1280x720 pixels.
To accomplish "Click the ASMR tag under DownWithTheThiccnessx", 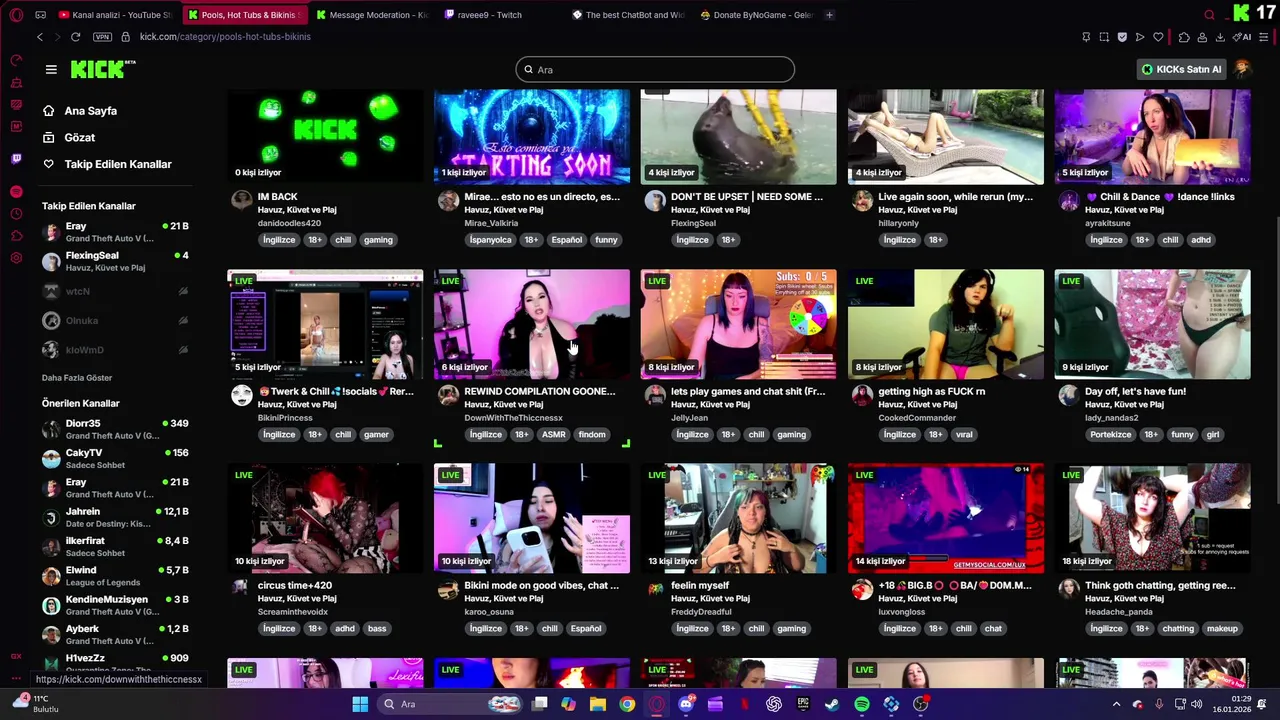I will [x=553, y=434].
